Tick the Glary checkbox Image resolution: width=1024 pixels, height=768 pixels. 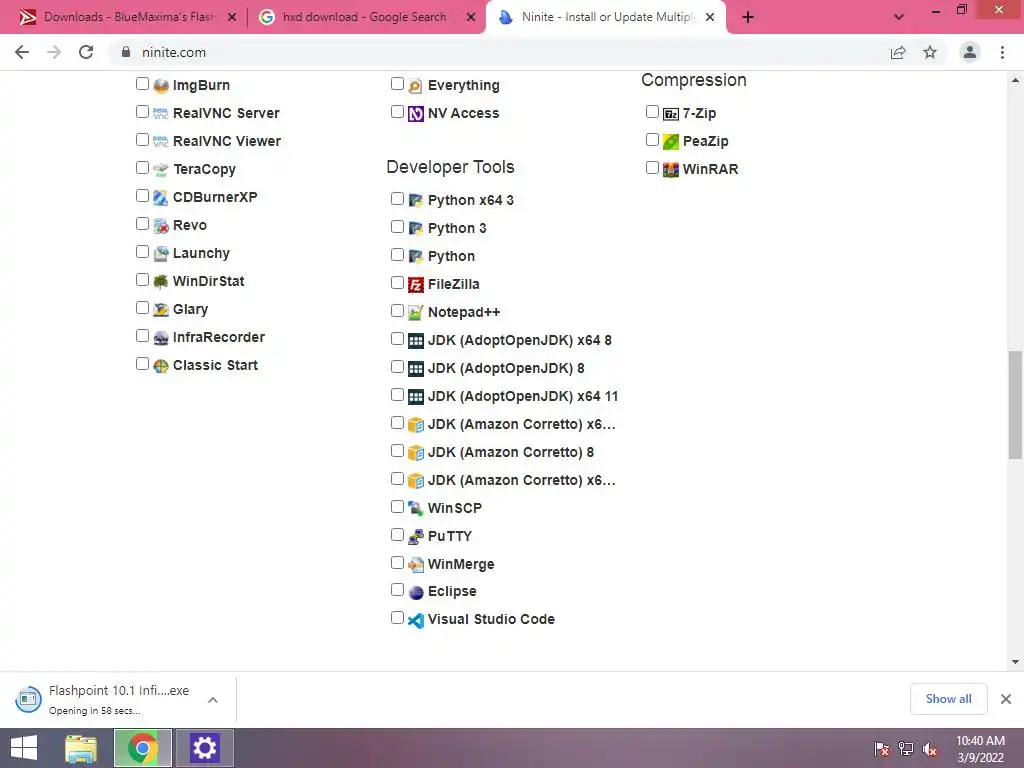(142, 308)
